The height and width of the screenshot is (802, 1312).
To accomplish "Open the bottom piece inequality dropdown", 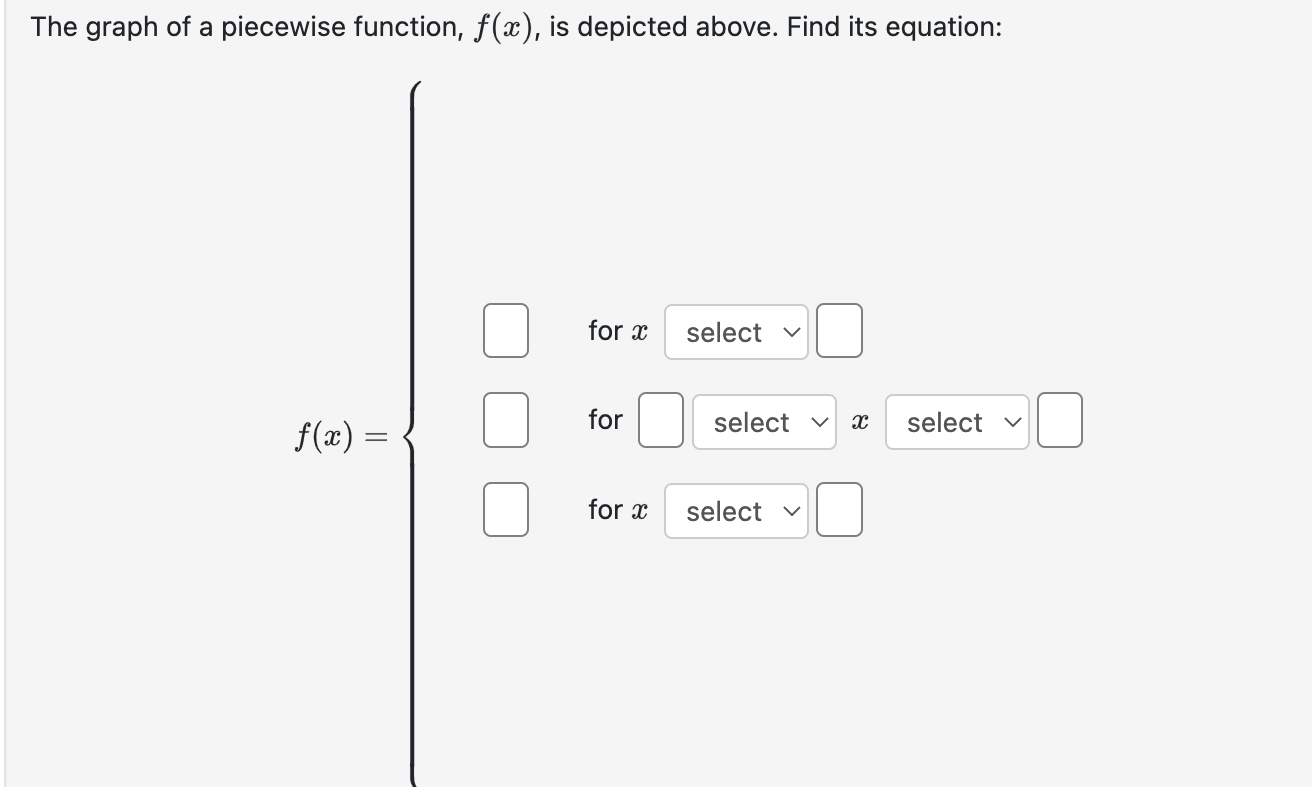I will click(x=736, y=510).
